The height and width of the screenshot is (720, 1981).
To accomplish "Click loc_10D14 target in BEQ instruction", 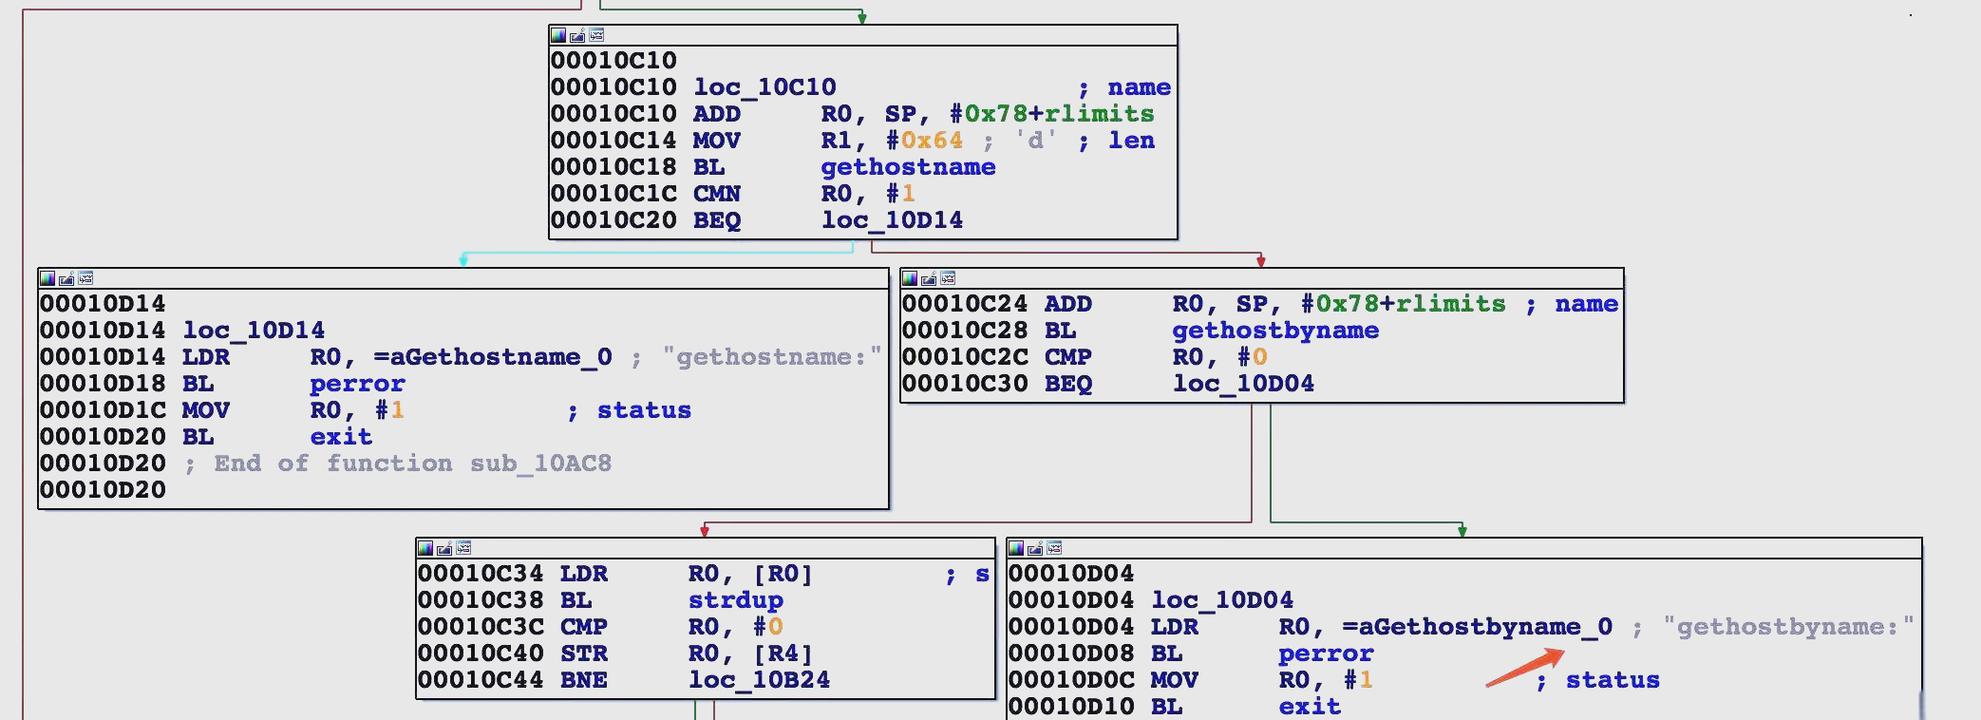I will click(892, 220).
